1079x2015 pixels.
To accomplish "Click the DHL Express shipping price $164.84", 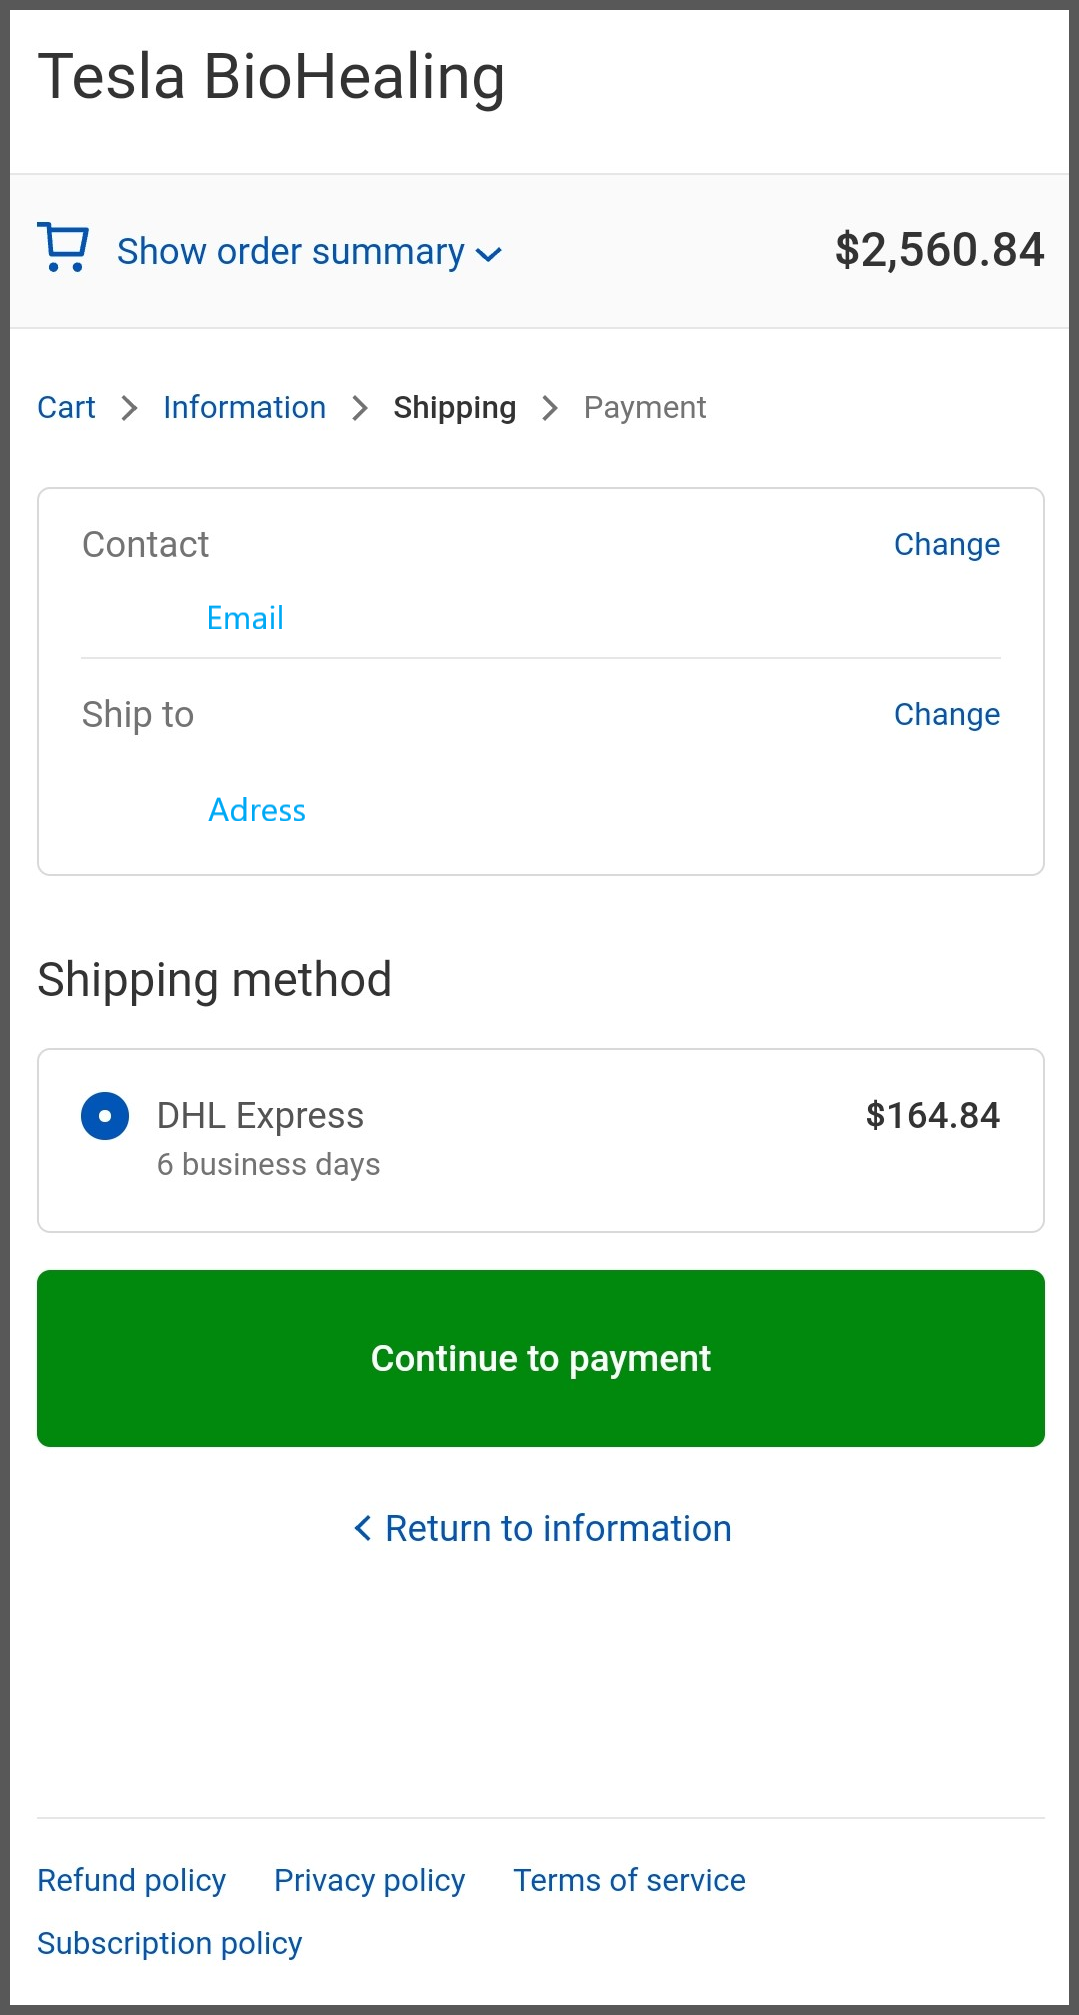I will (932, 1116).
